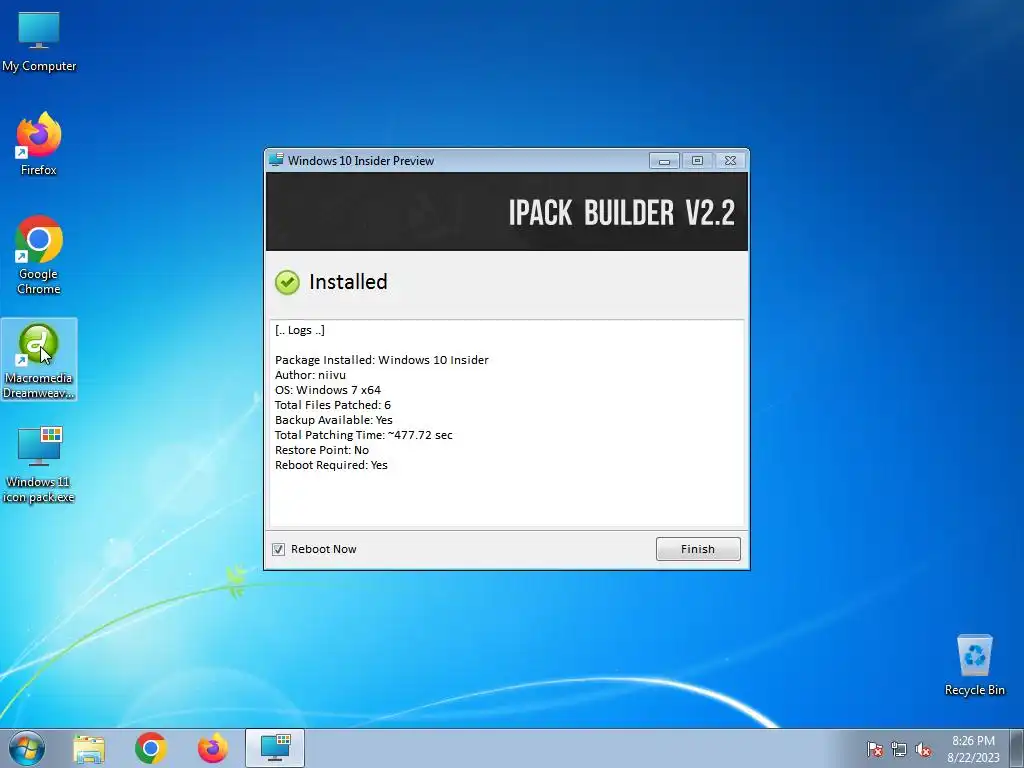Click the Finish button

[698, 549]
